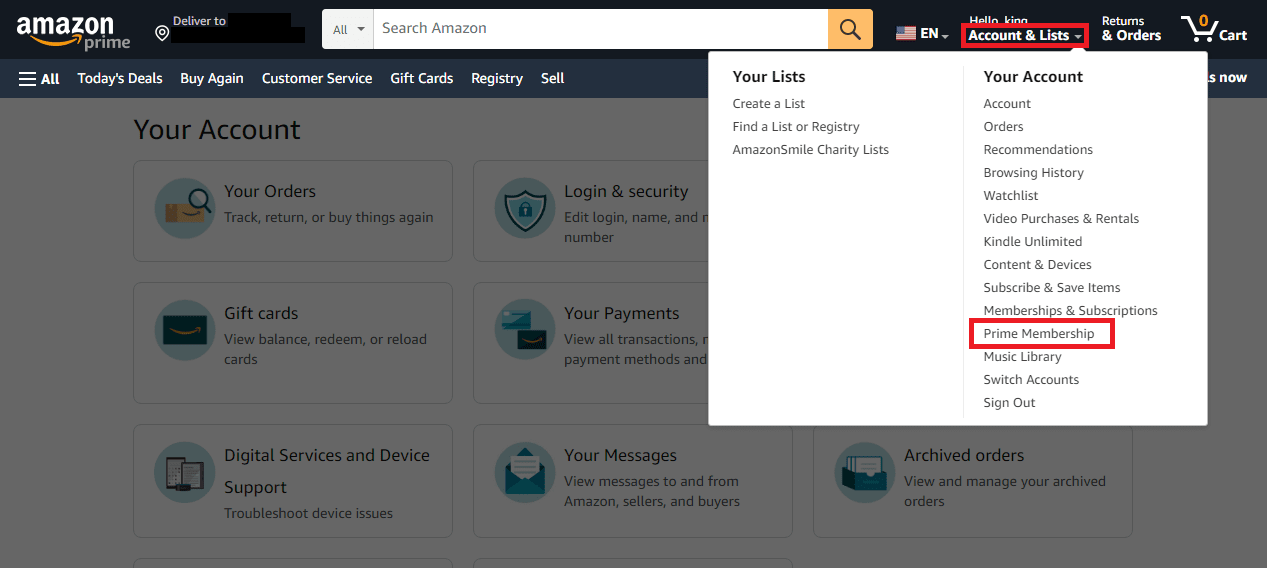
Task: Click the Your Payments card icon
Action: pos(524,332)
